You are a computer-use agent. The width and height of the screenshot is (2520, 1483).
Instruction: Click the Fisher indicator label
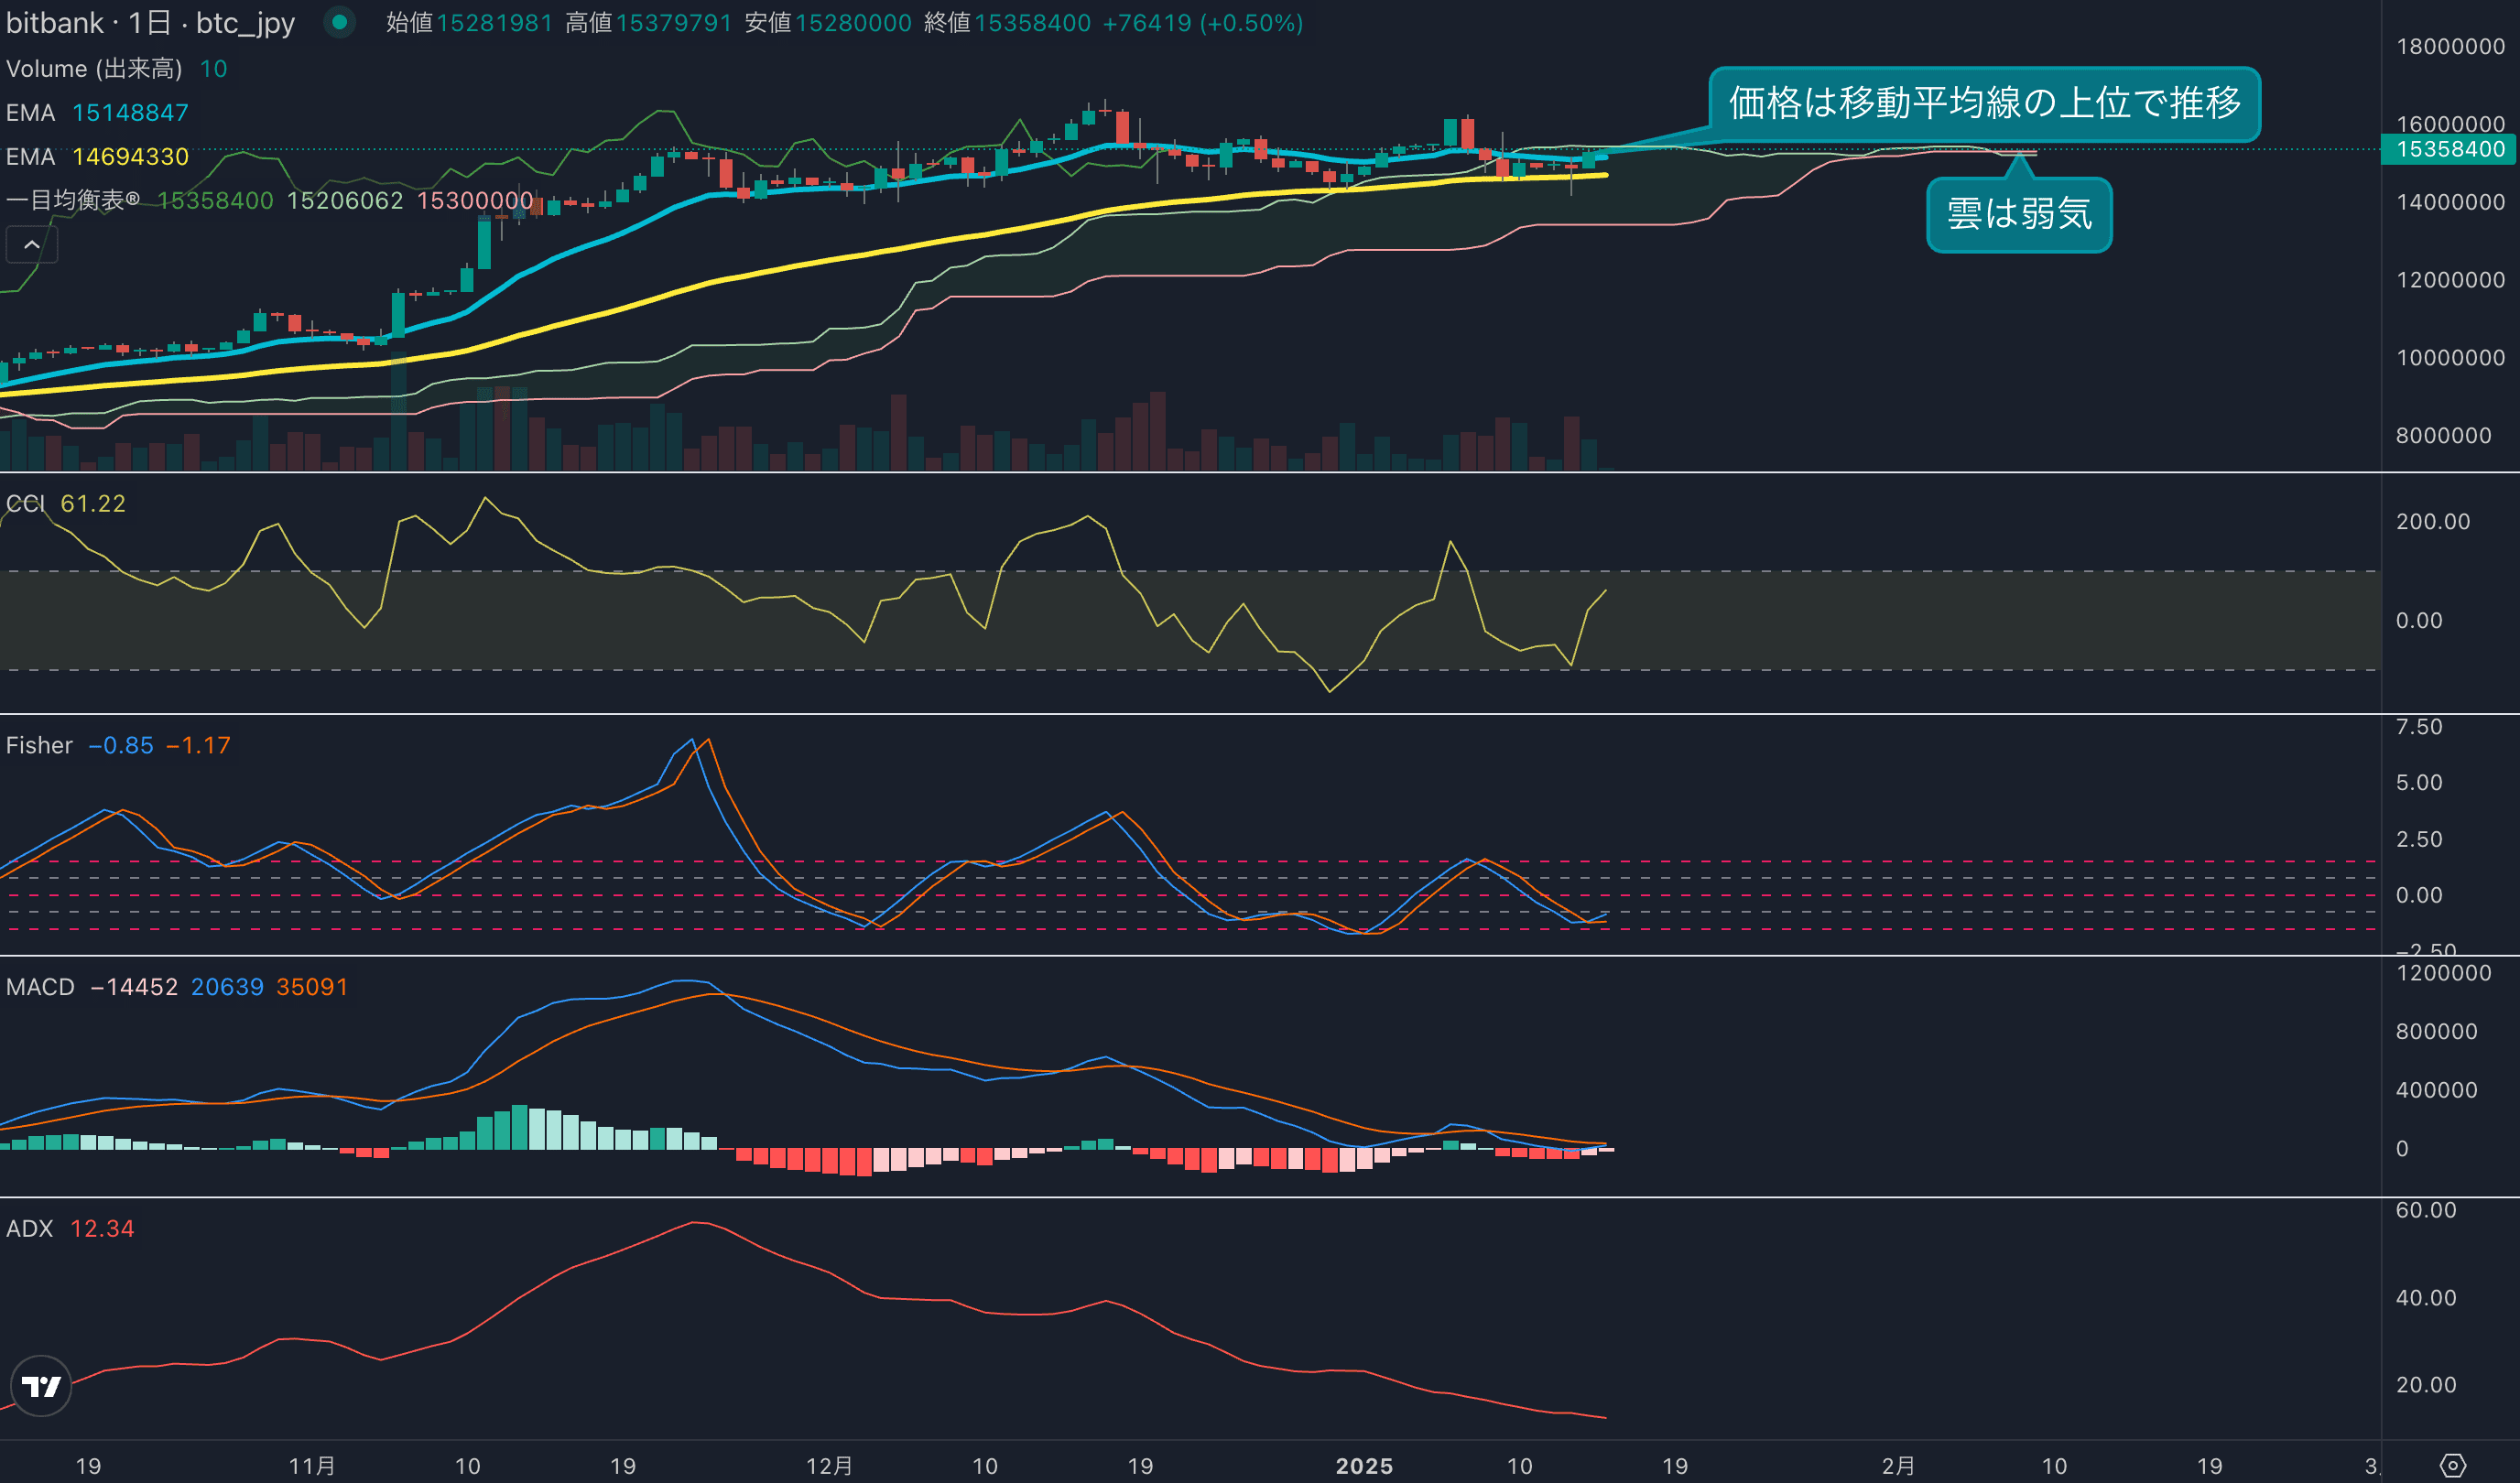(x=39, y=745)
